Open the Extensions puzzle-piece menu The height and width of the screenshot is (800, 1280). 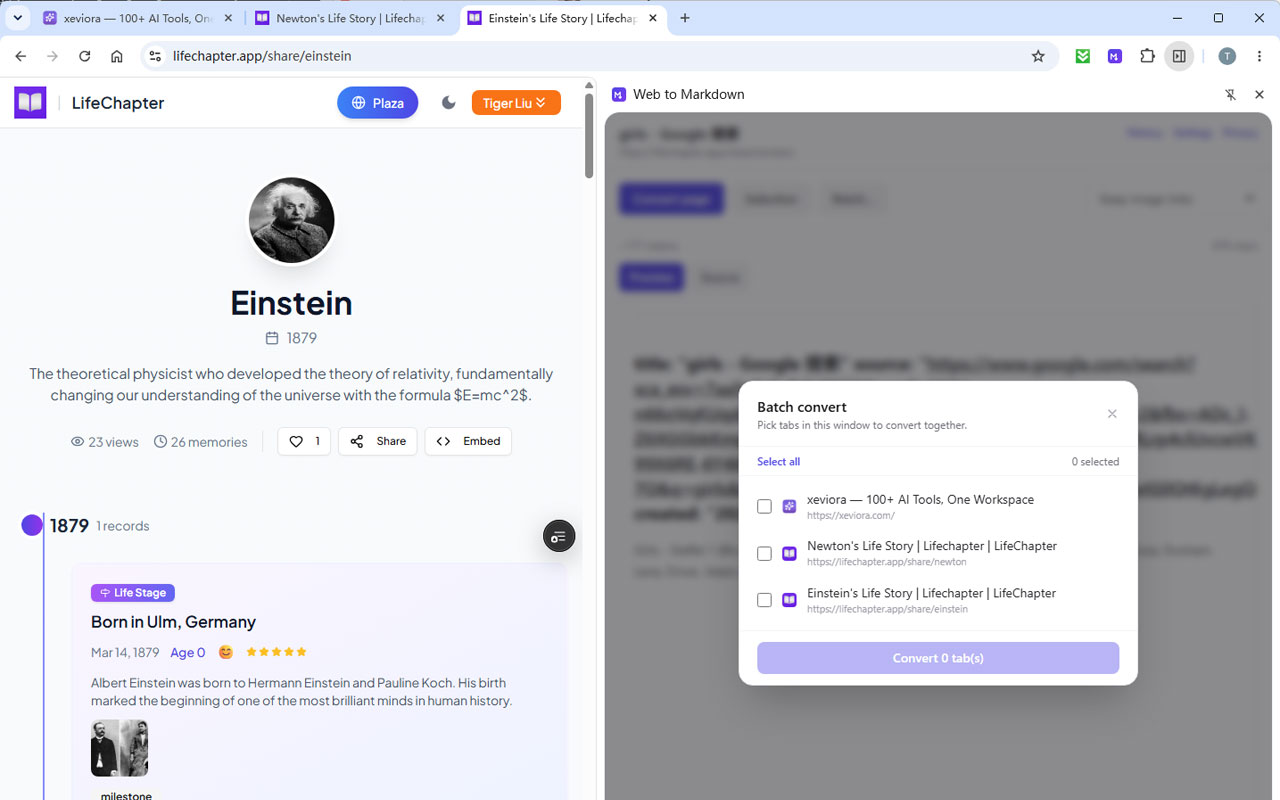[1147, 57]
